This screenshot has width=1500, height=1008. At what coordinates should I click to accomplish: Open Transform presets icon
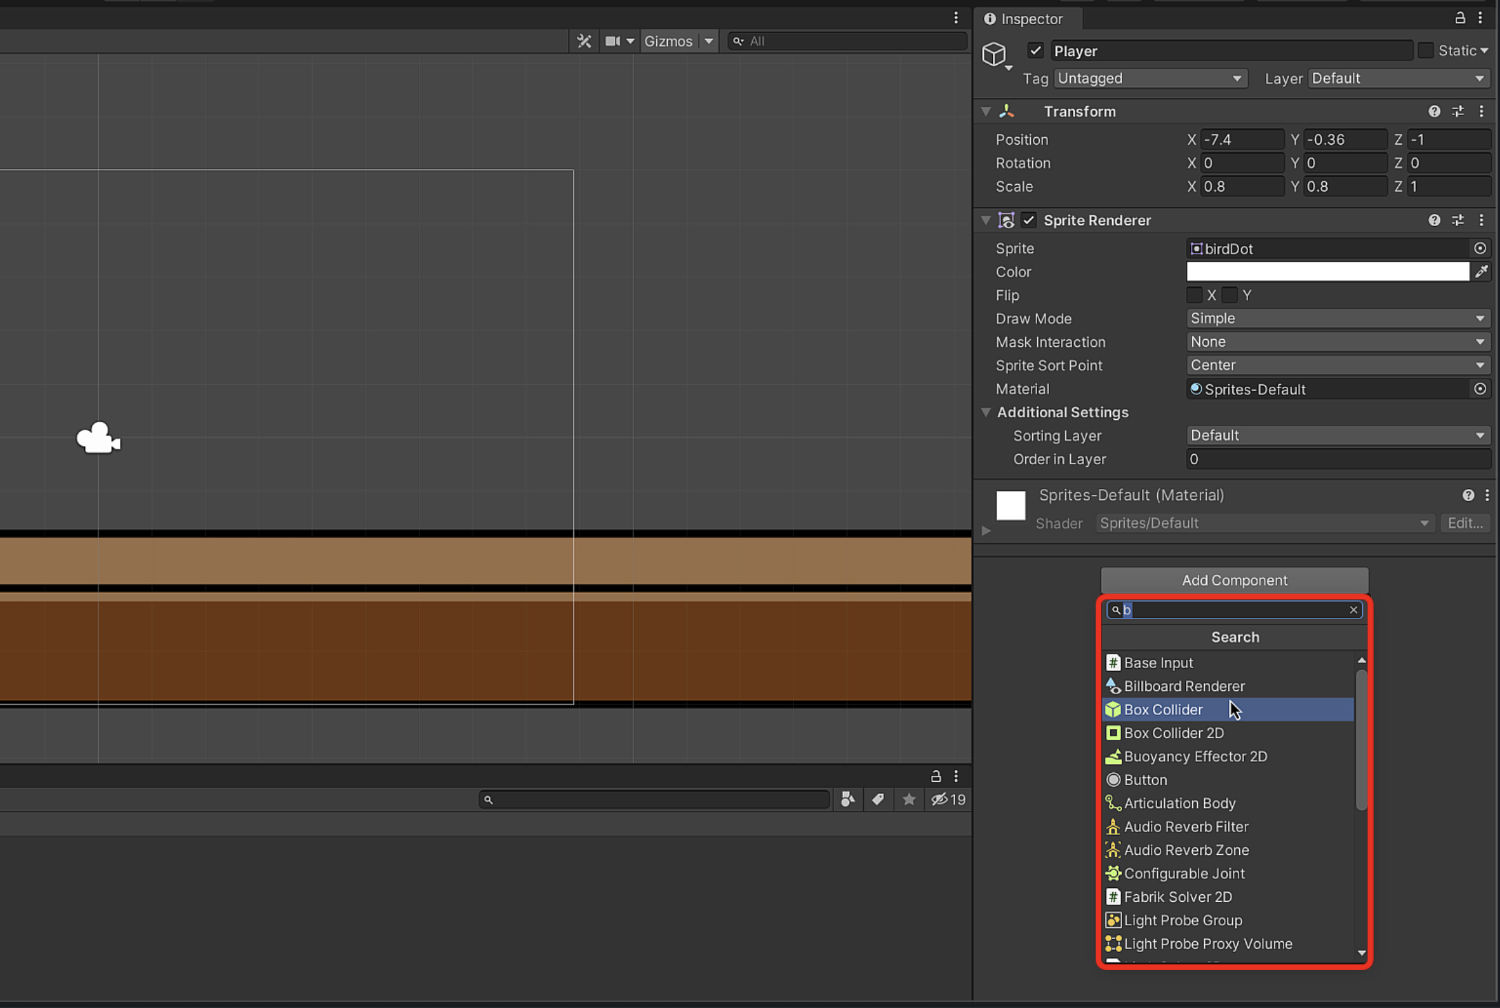coord(1458,112)
